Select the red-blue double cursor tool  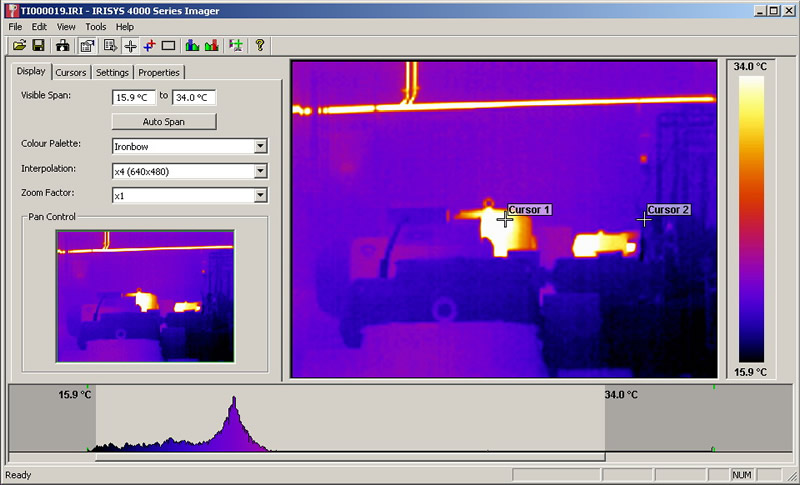coord(149,45)
